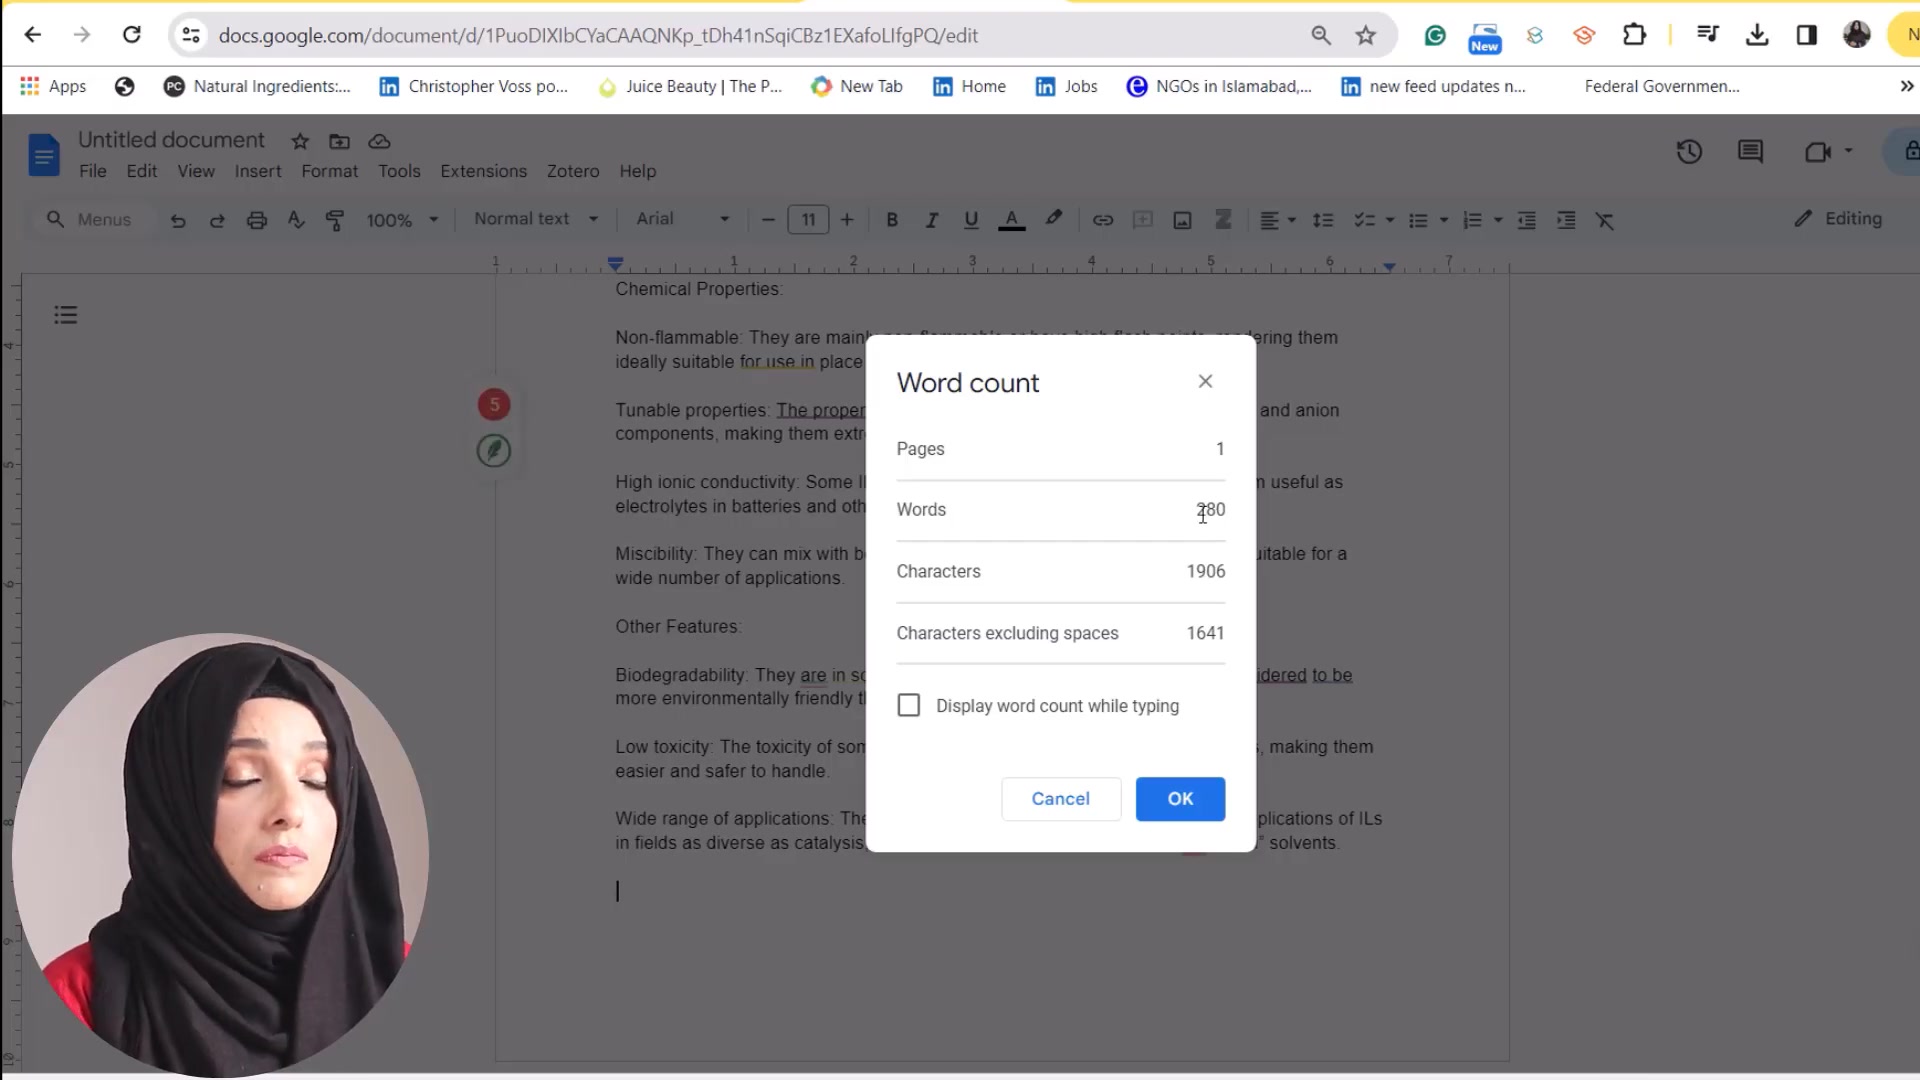Open the checklist toolbar button

click(x=1364, y=220)
